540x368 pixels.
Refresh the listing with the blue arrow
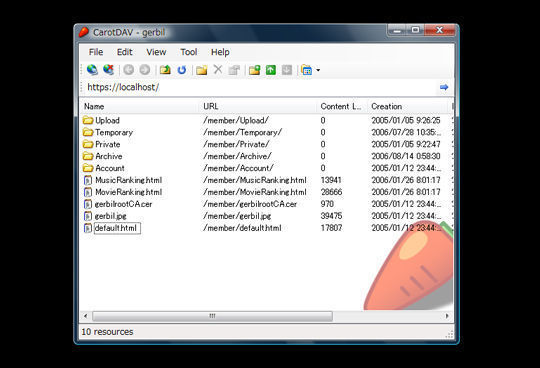(182, 70)
